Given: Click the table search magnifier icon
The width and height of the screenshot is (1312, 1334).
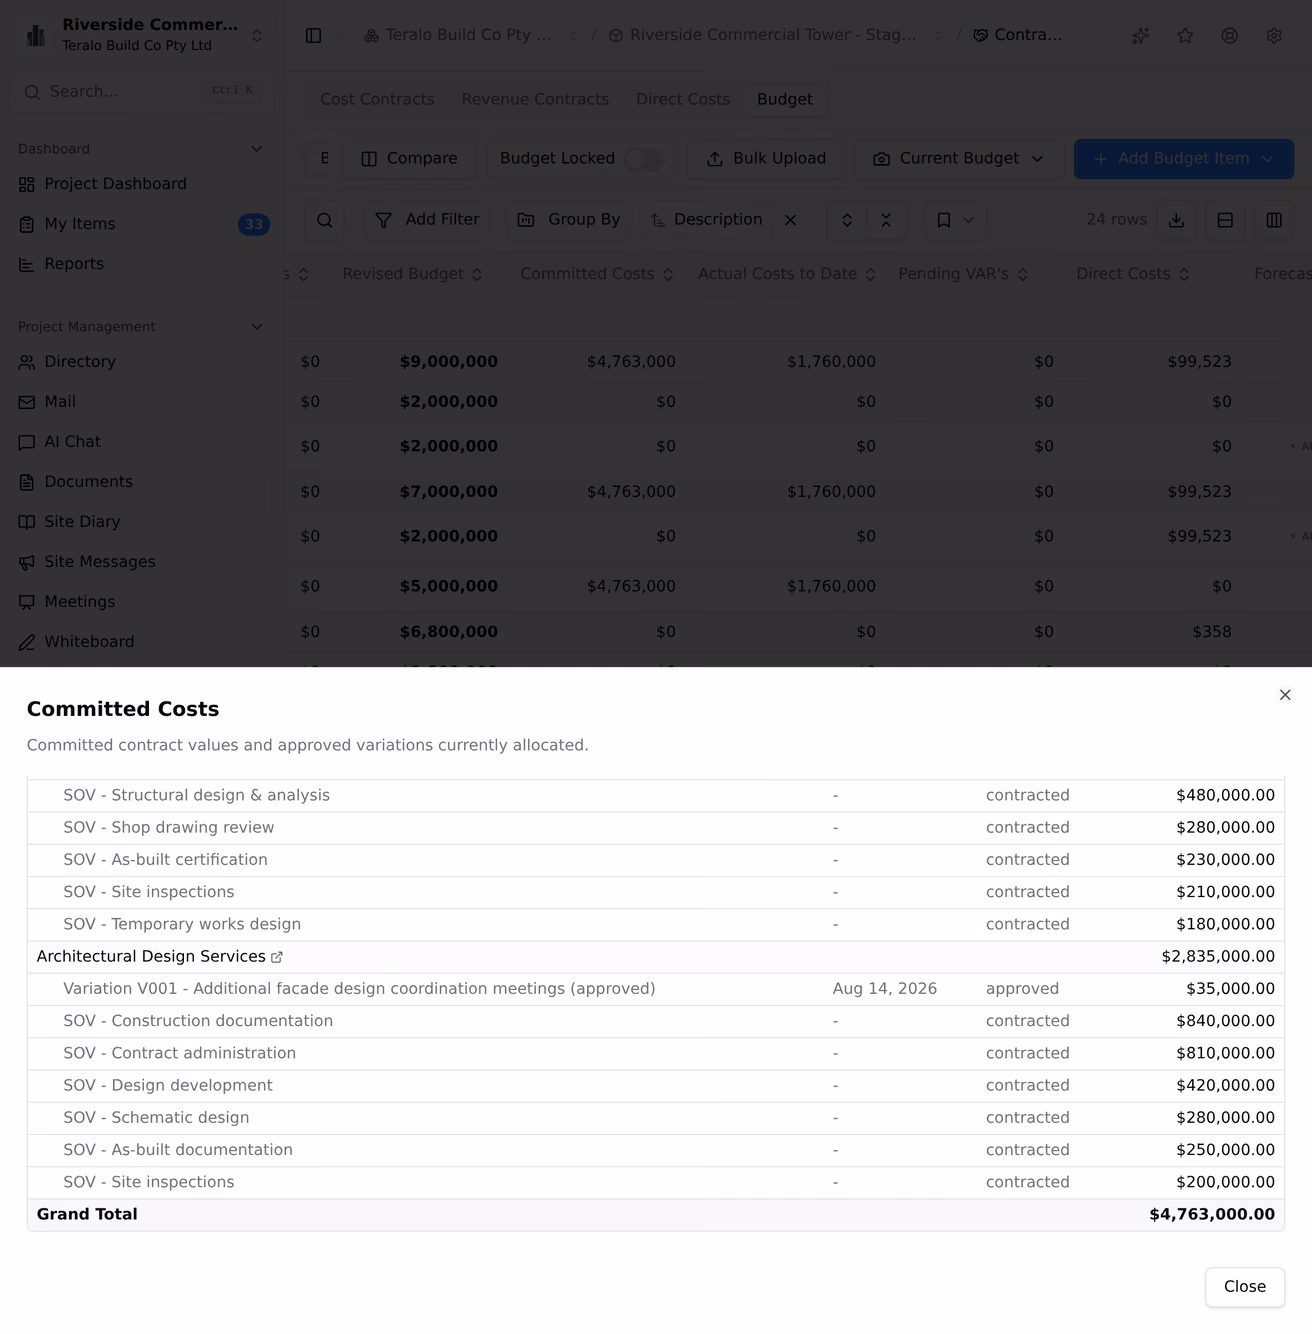Looking at the screenshot, I should [324, 220].
